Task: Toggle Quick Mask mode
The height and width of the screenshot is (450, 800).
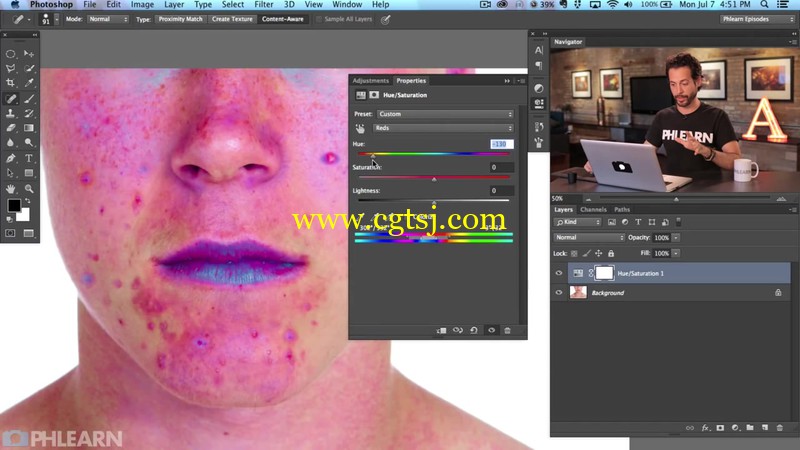Action: pyautogui.click(x=10, y=233)
